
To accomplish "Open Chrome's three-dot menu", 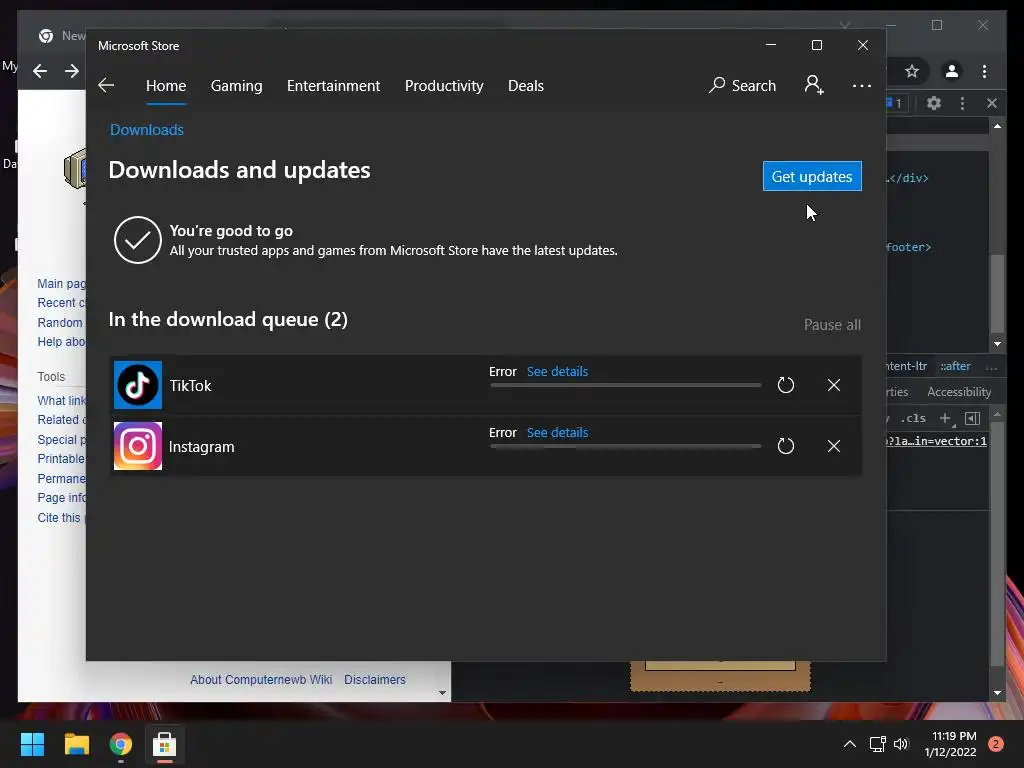I will pos(985,71).
